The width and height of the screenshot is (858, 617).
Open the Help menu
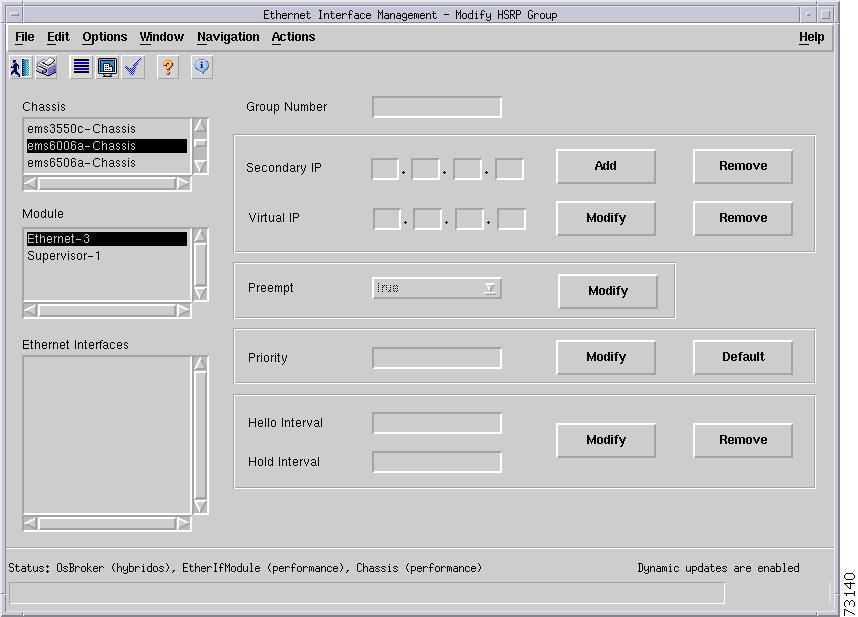coord(811,37)
